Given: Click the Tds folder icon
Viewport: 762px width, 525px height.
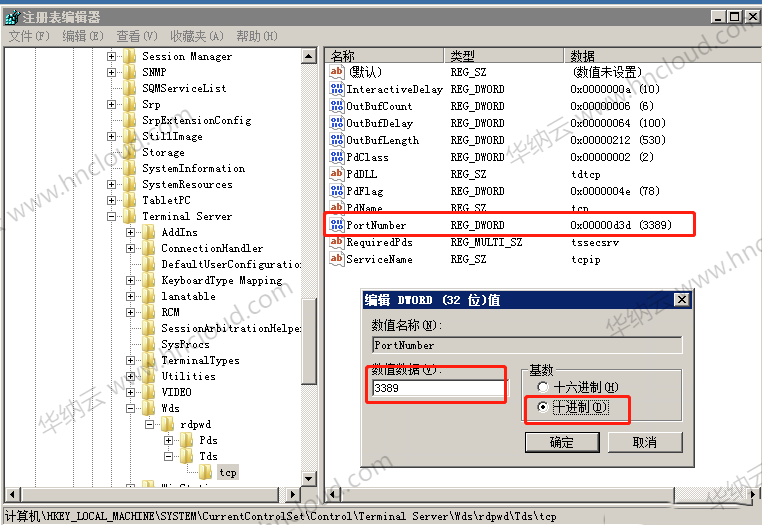Looking at the screenshot, I should coord(187,456).
